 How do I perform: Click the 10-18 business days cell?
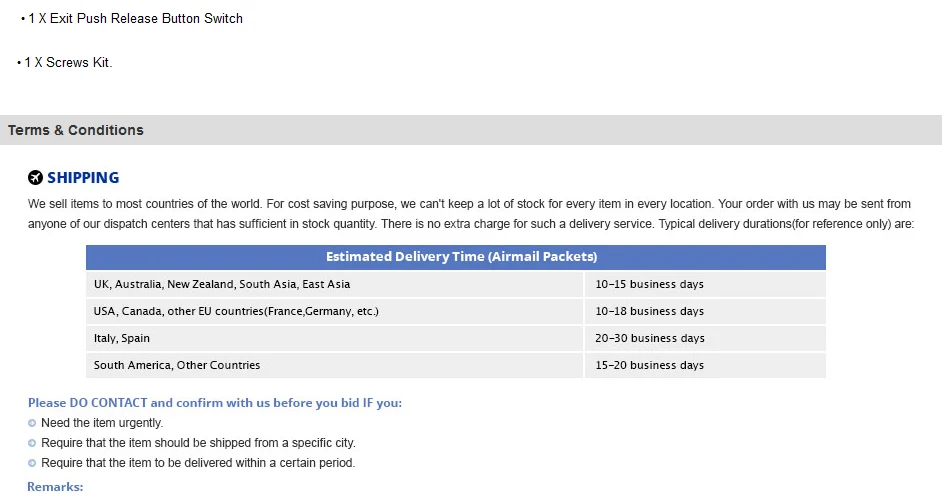pyautogui.click(x=705, y=312)
